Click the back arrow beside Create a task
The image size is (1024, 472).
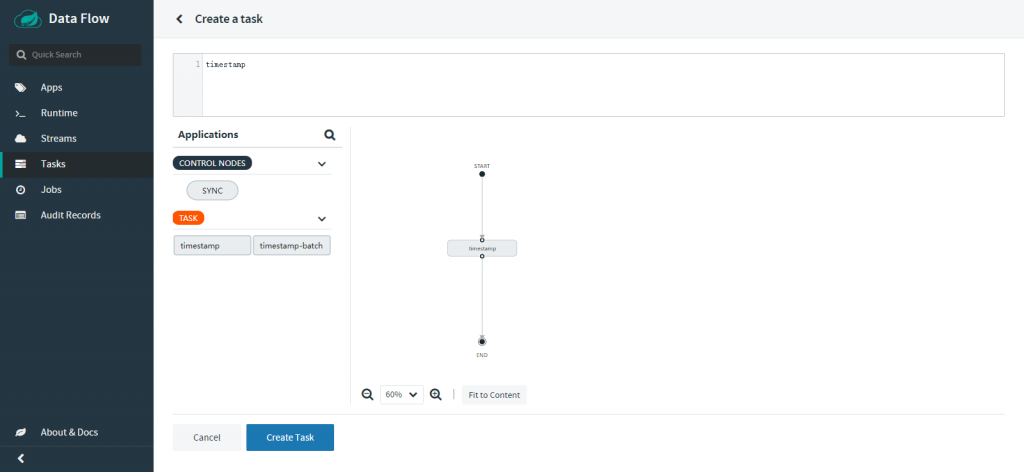pyautogui.click(x=179, y=19)
